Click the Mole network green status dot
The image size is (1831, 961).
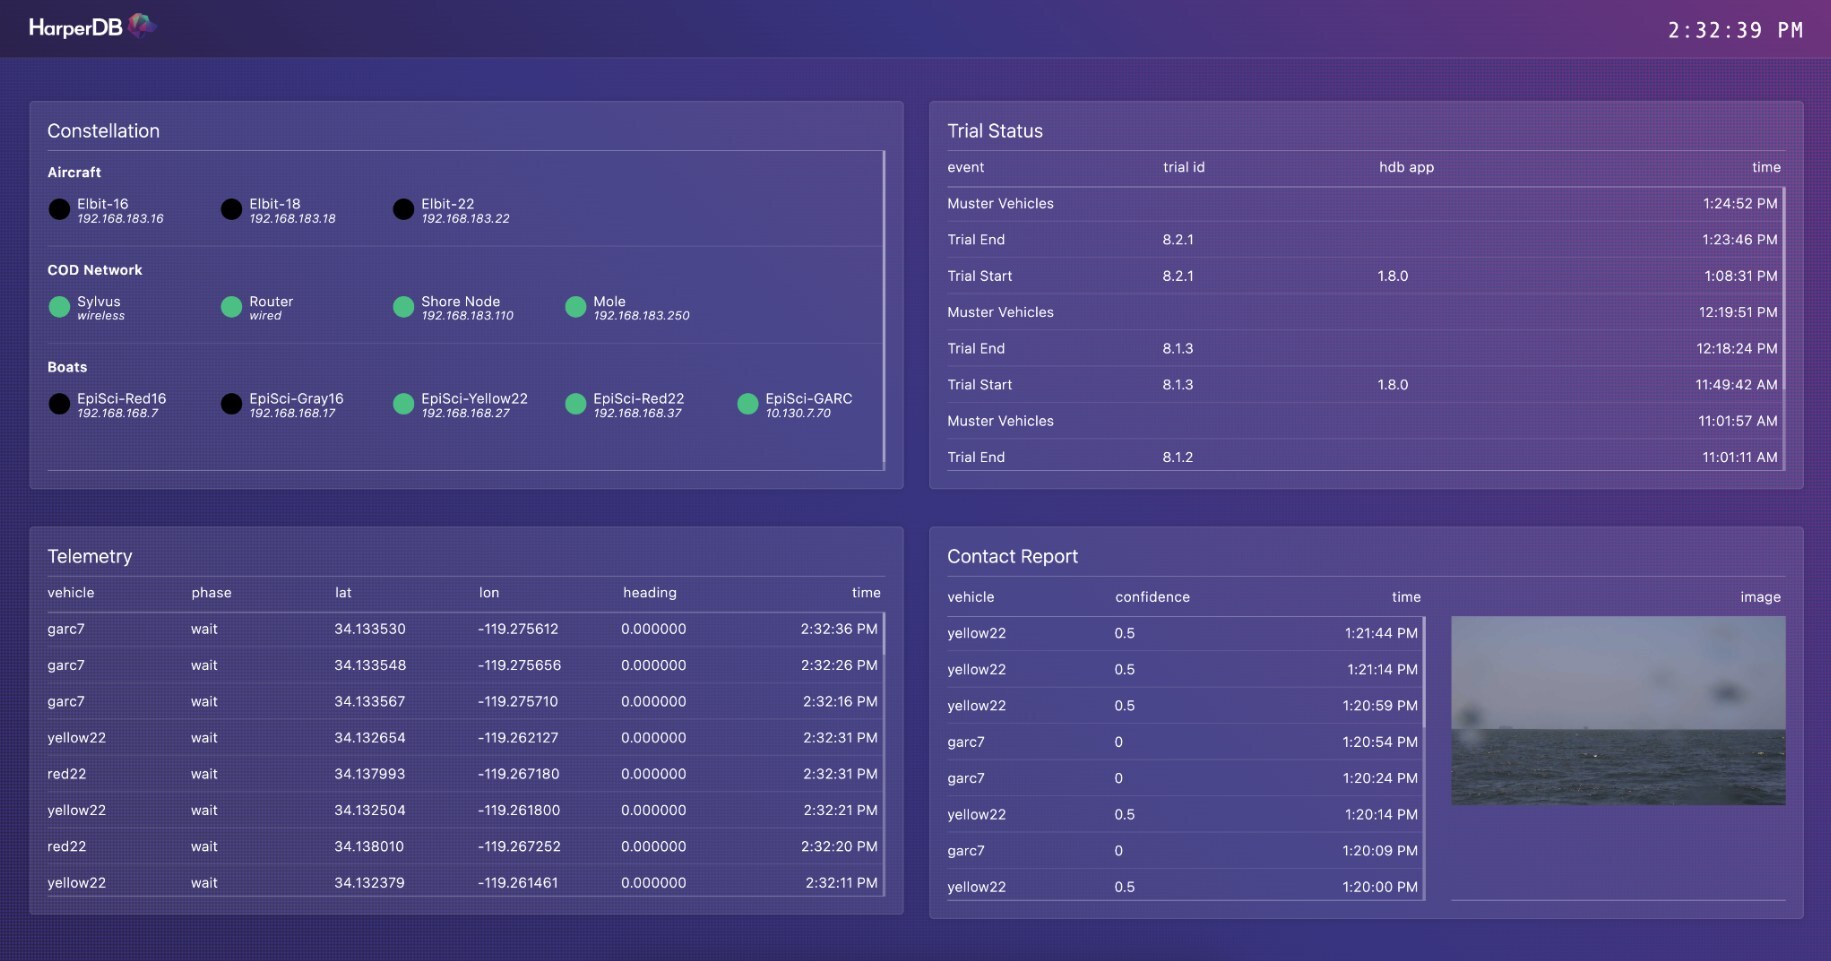pos(575,307)
